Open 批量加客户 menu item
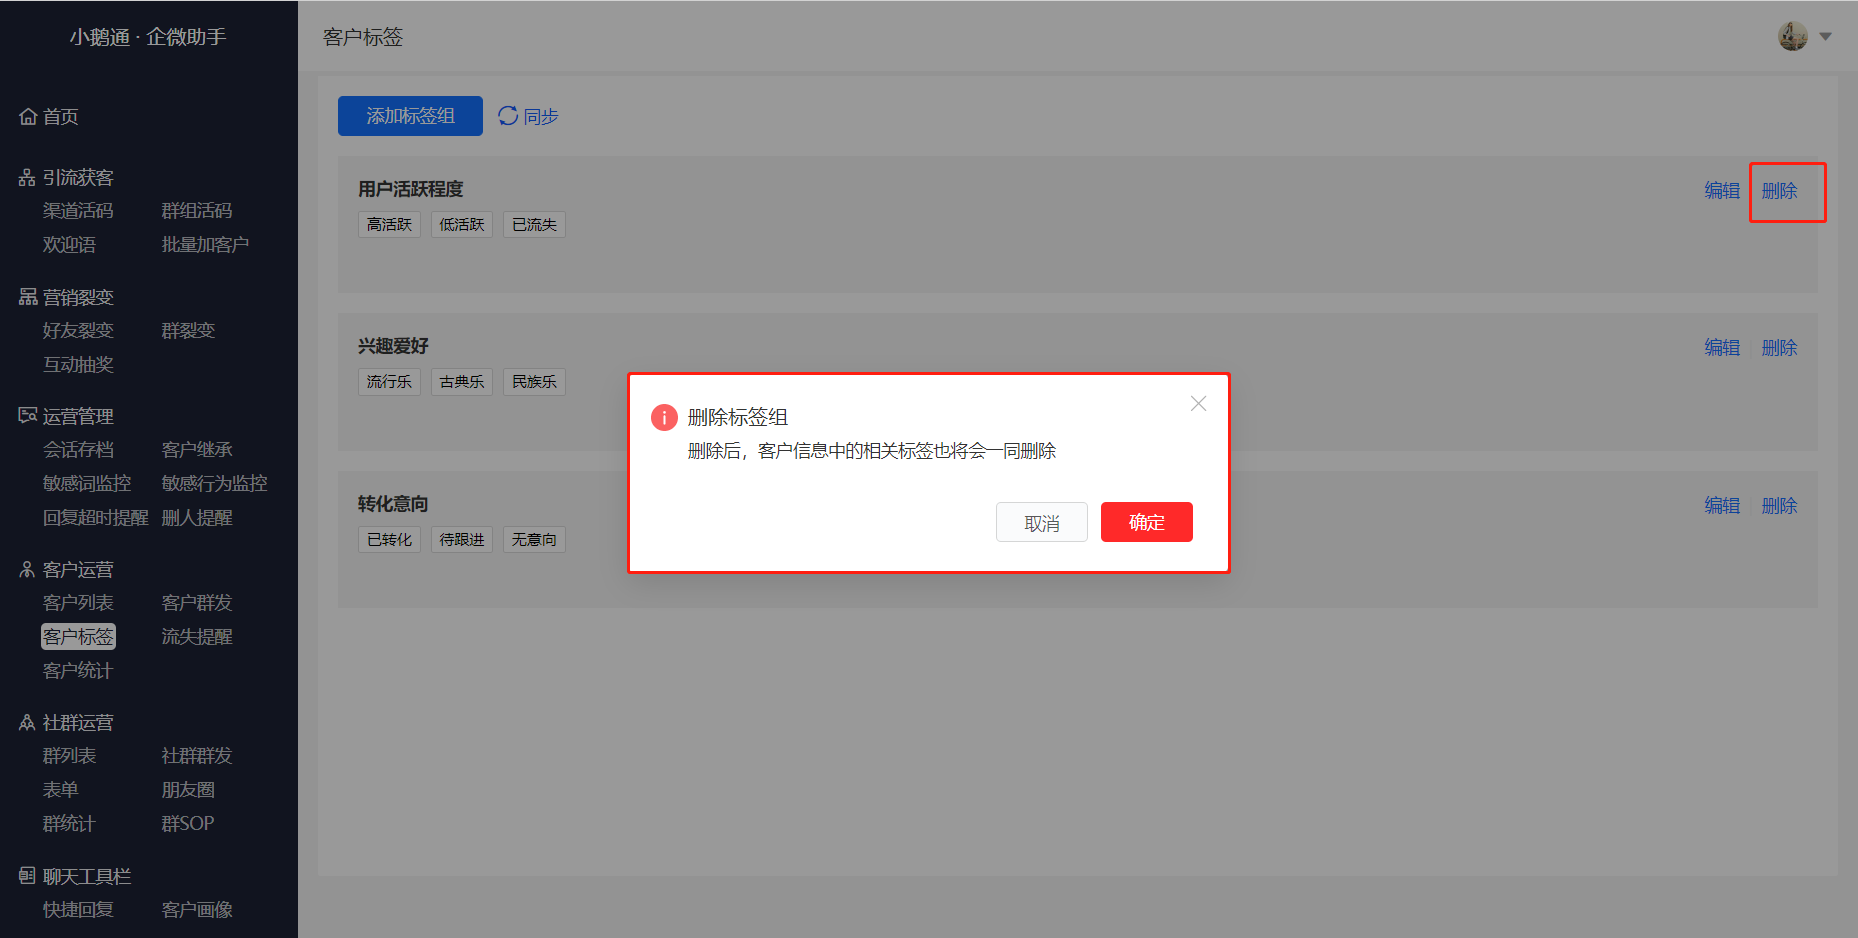Viewport: 1858px width, 938px height. (205, 245)
